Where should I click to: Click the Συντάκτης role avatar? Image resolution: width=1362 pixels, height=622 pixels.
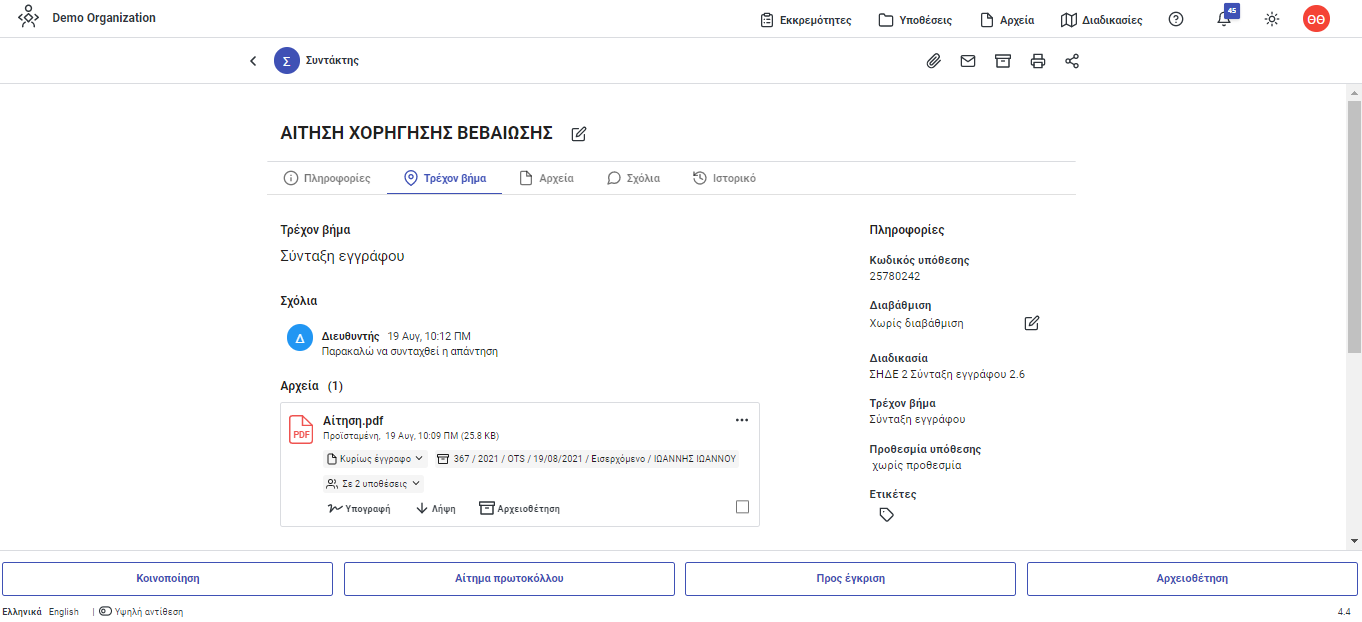pyautogui.click(x=286, y=61)
